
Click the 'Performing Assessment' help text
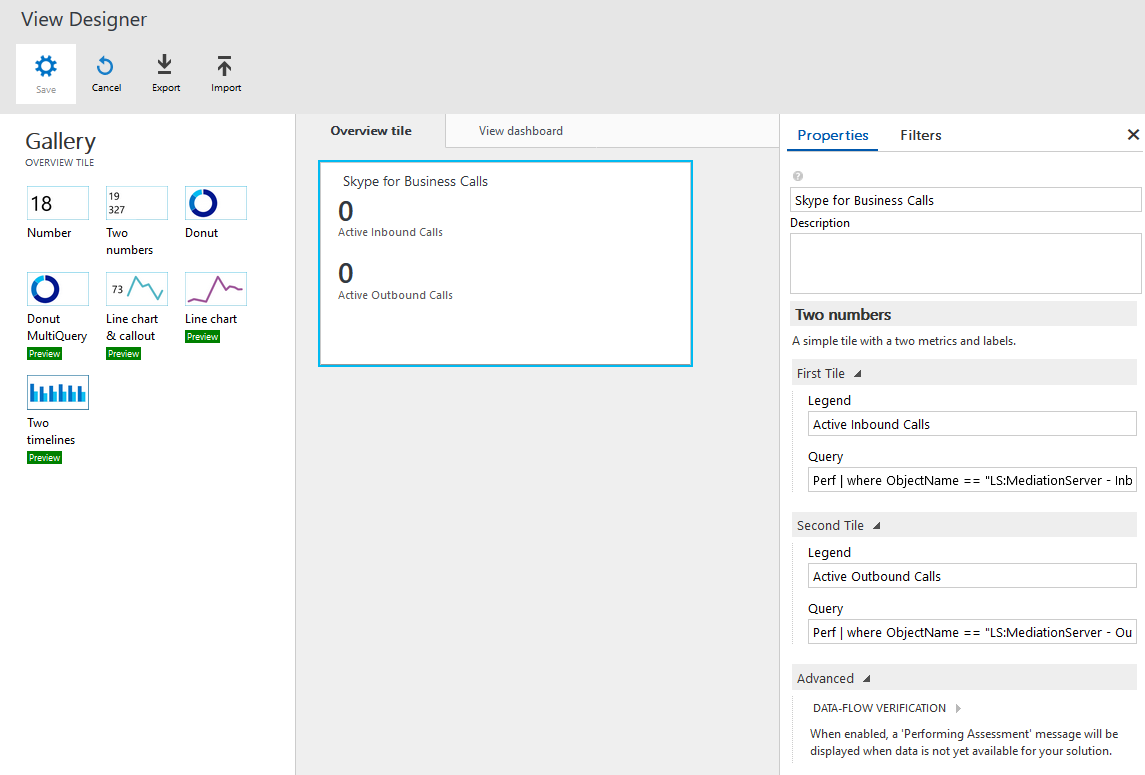(964, 742)
